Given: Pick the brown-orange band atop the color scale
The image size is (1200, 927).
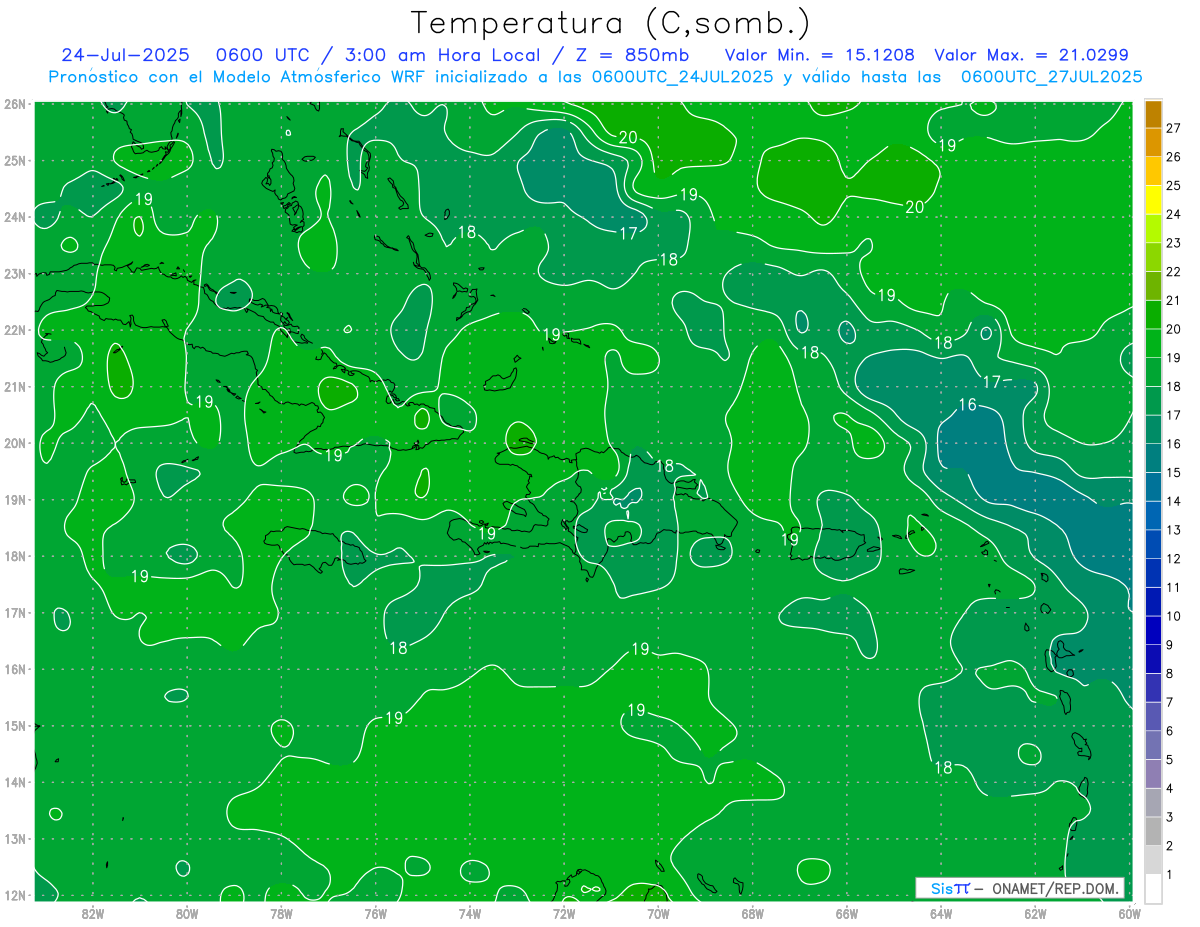Looking at the screenshot, I should click(1154, 114).
